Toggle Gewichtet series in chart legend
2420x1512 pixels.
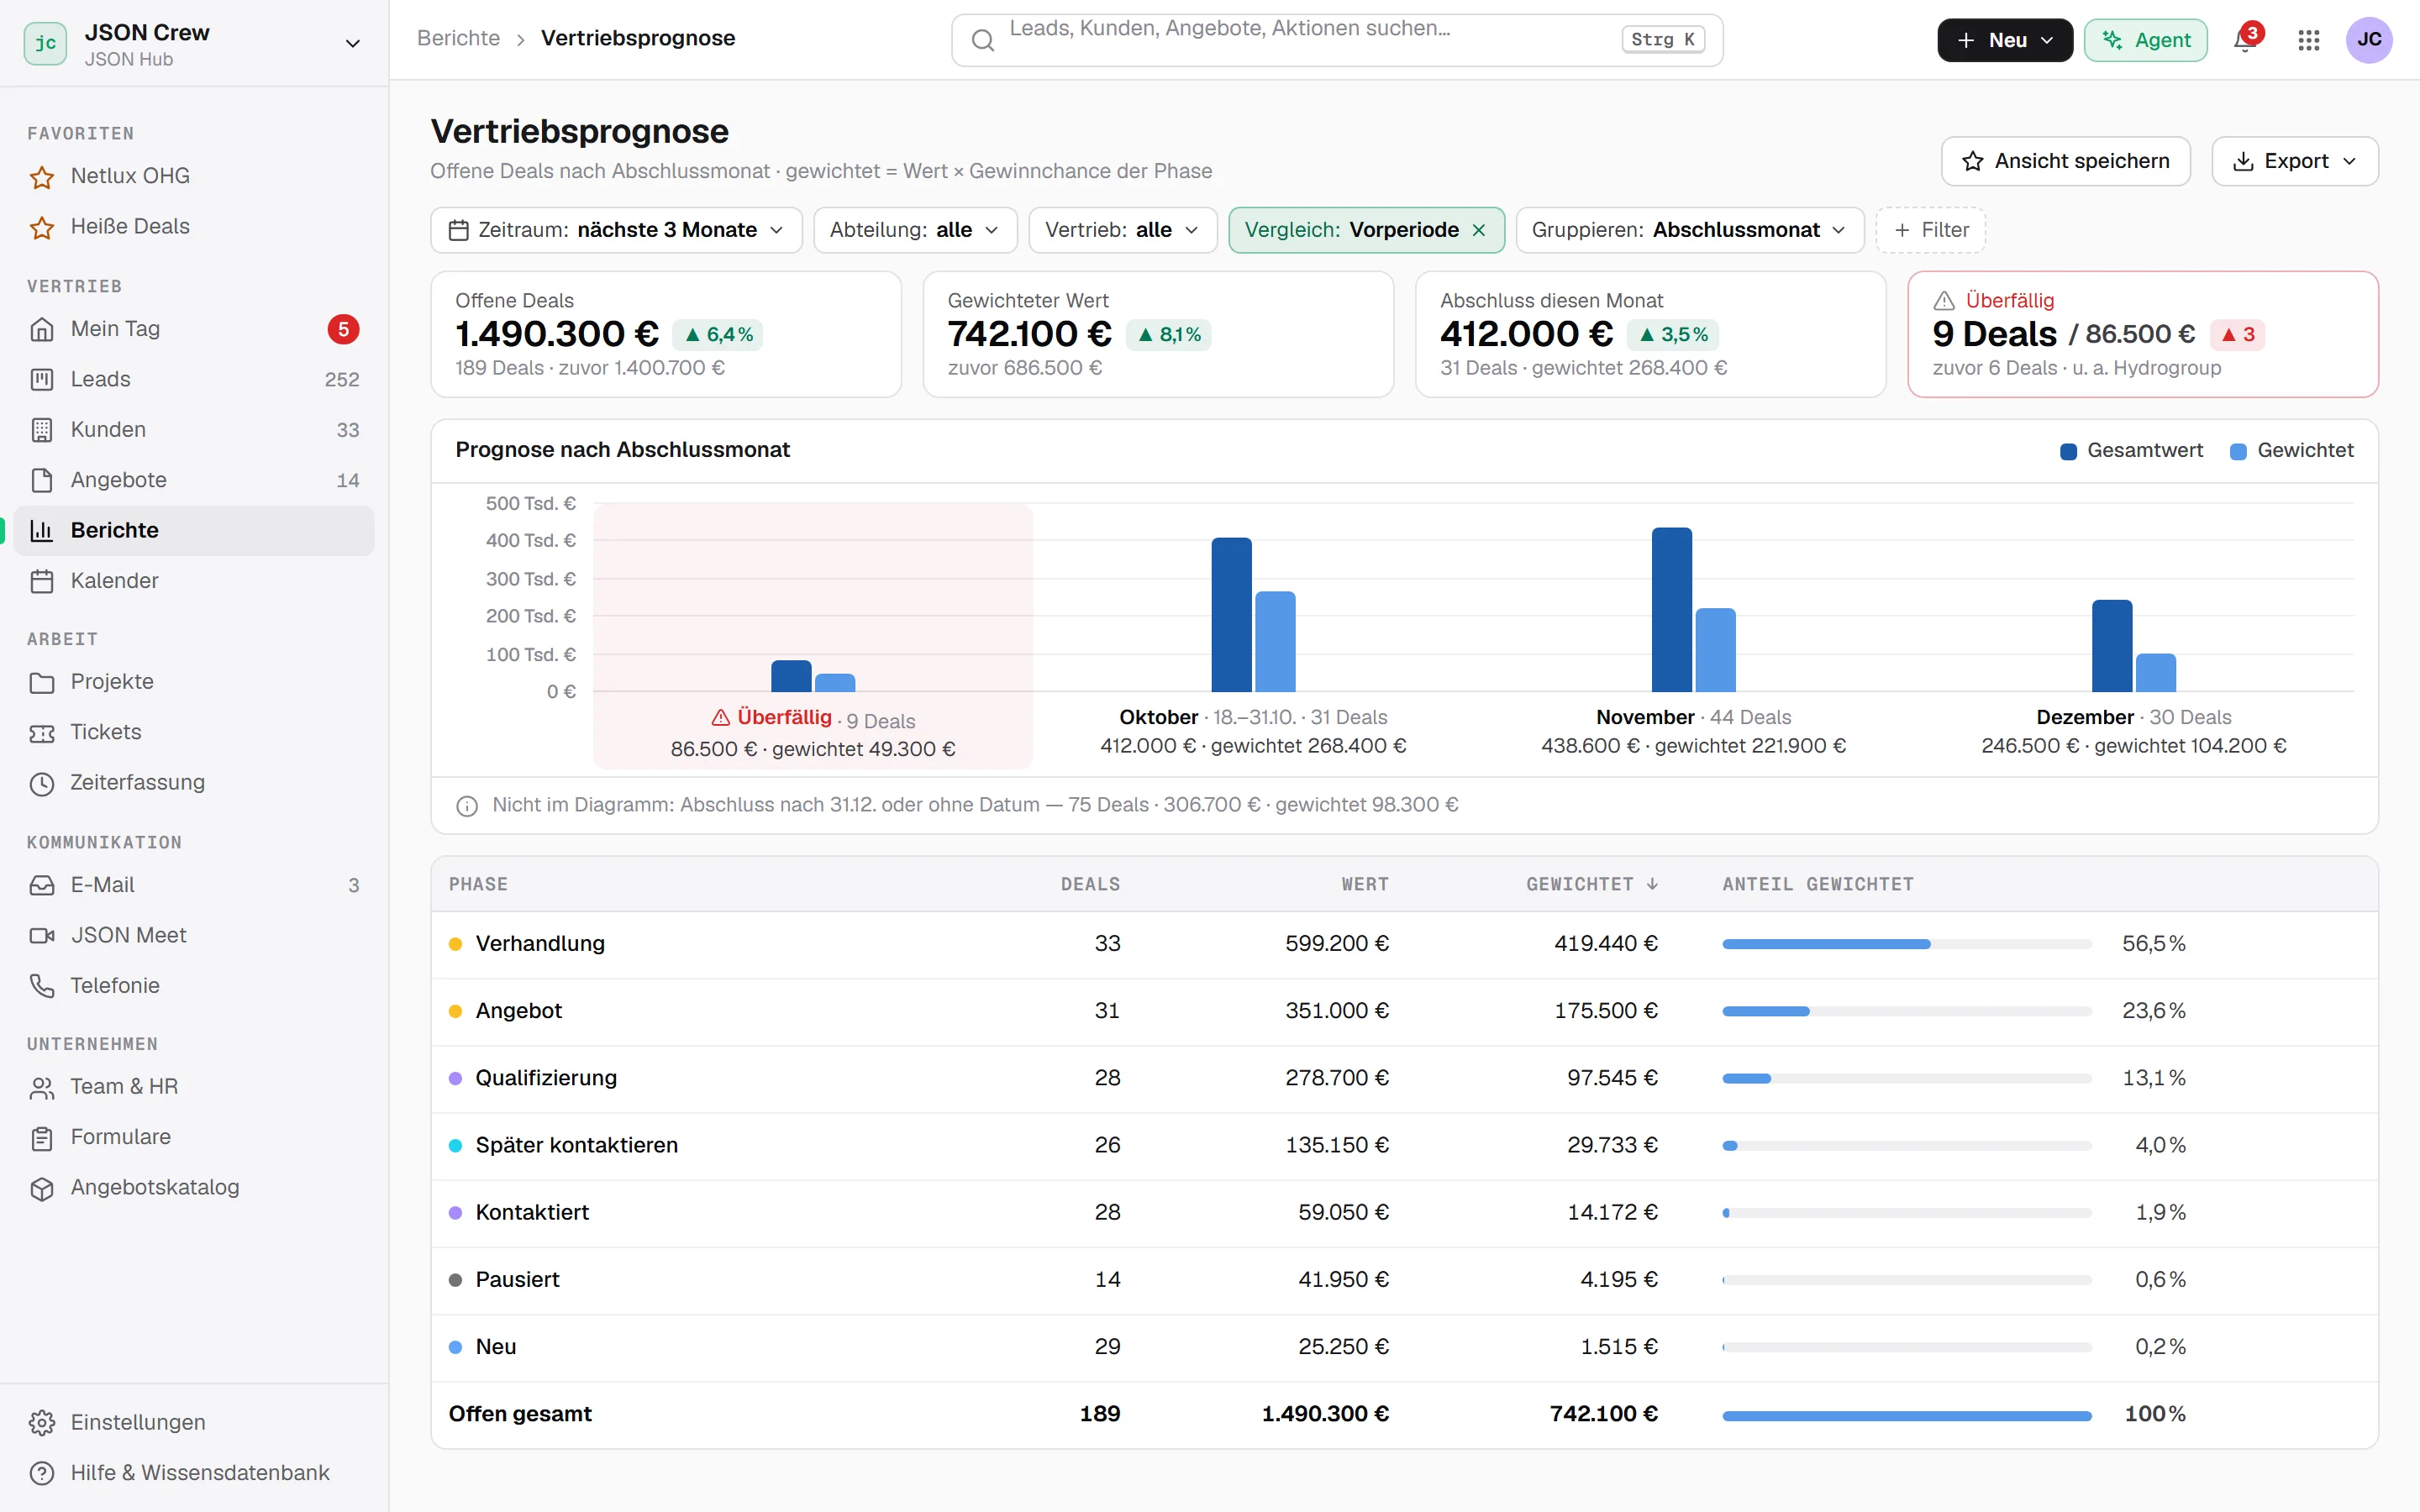click(2291, 451)
